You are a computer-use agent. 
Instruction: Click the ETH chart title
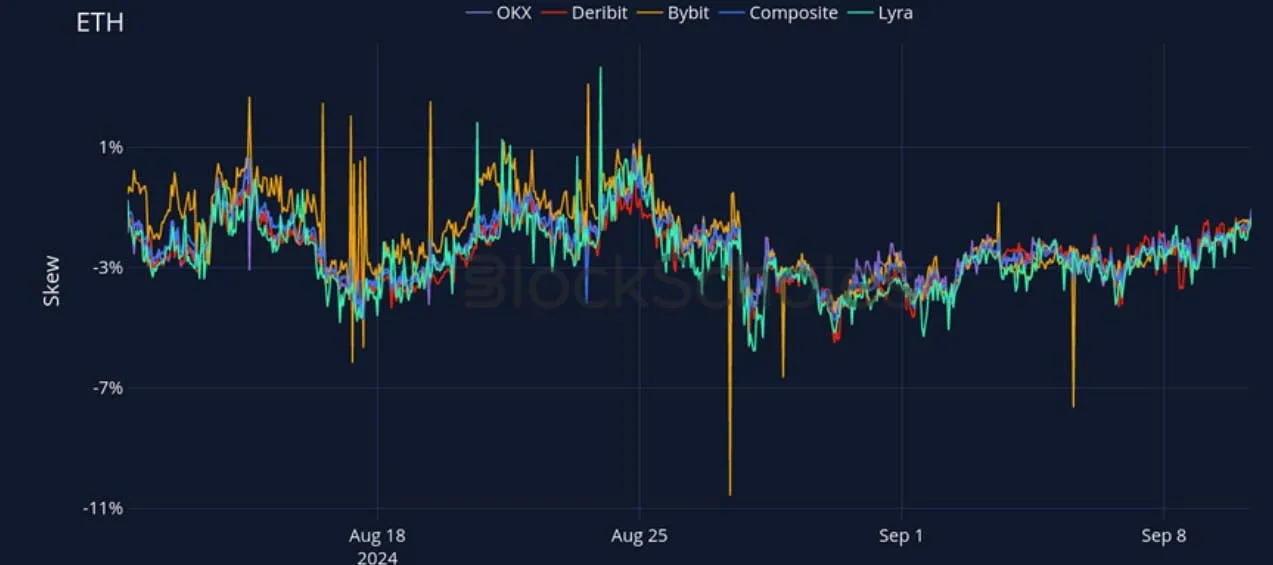(x=100, y=22)
